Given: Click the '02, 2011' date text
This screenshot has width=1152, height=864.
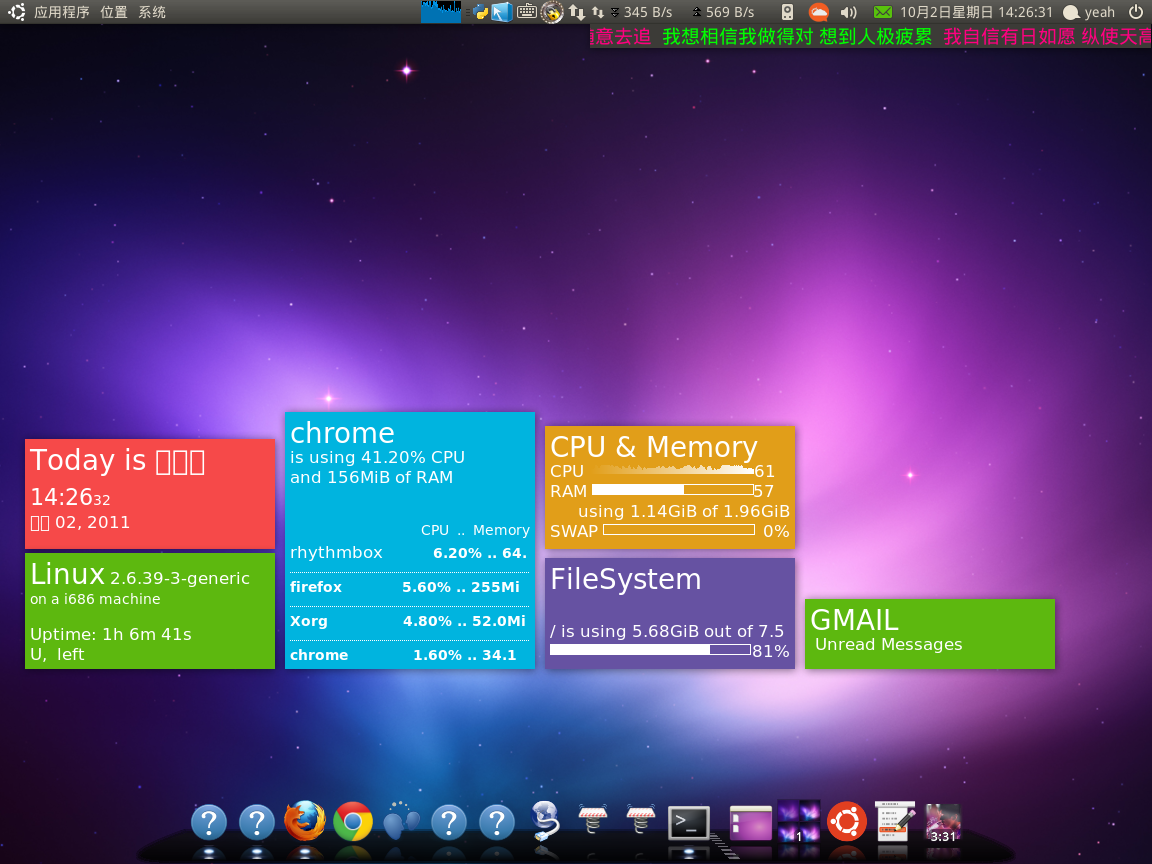Looking at the screenshot, I should 93,522.
